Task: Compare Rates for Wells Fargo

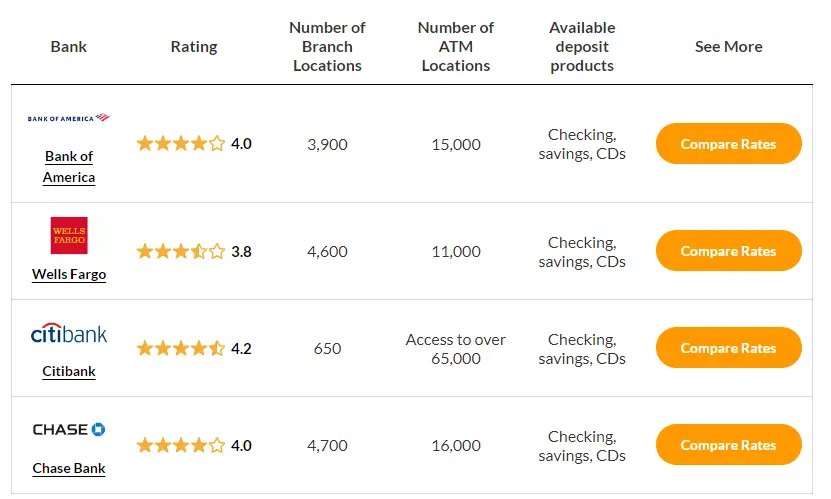Action: (729, 251)
